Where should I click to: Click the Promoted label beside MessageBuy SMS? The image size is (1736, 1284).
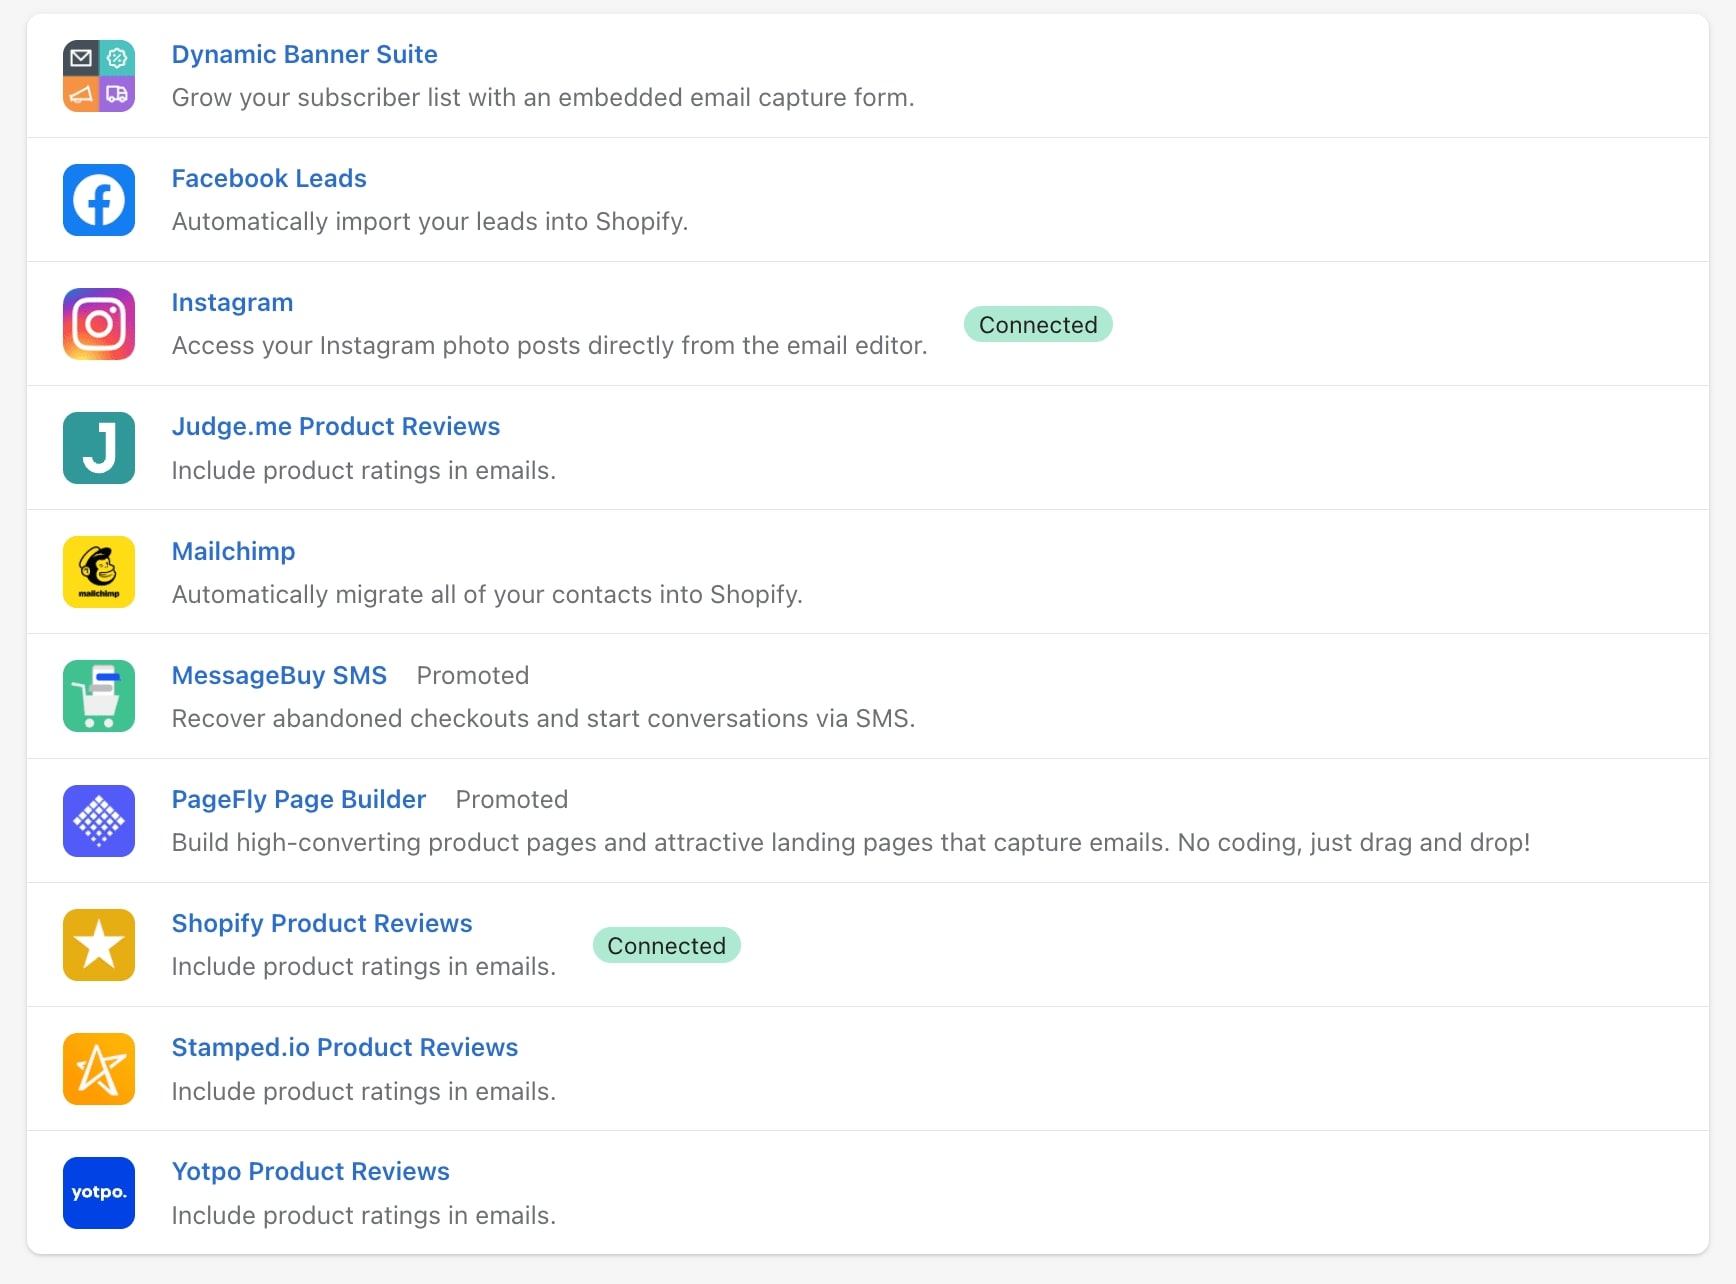tap(473, 675)
